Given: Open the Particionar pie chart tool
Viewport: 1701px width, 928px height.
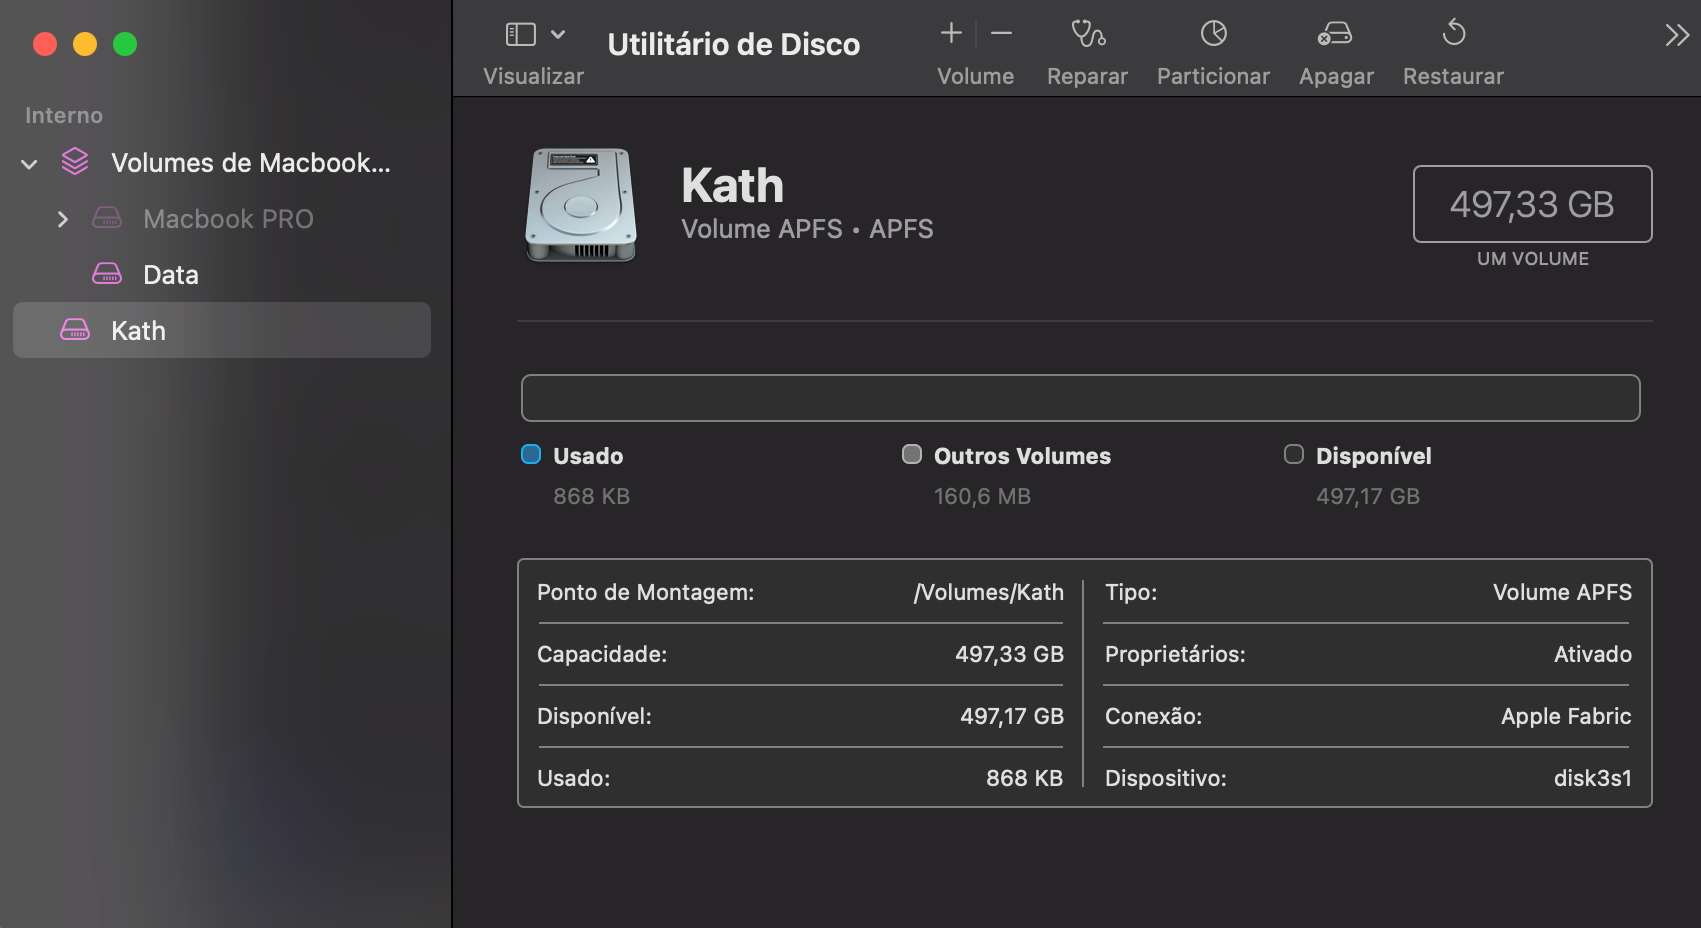Looking at the screenshot, I should coord(1213,35).
